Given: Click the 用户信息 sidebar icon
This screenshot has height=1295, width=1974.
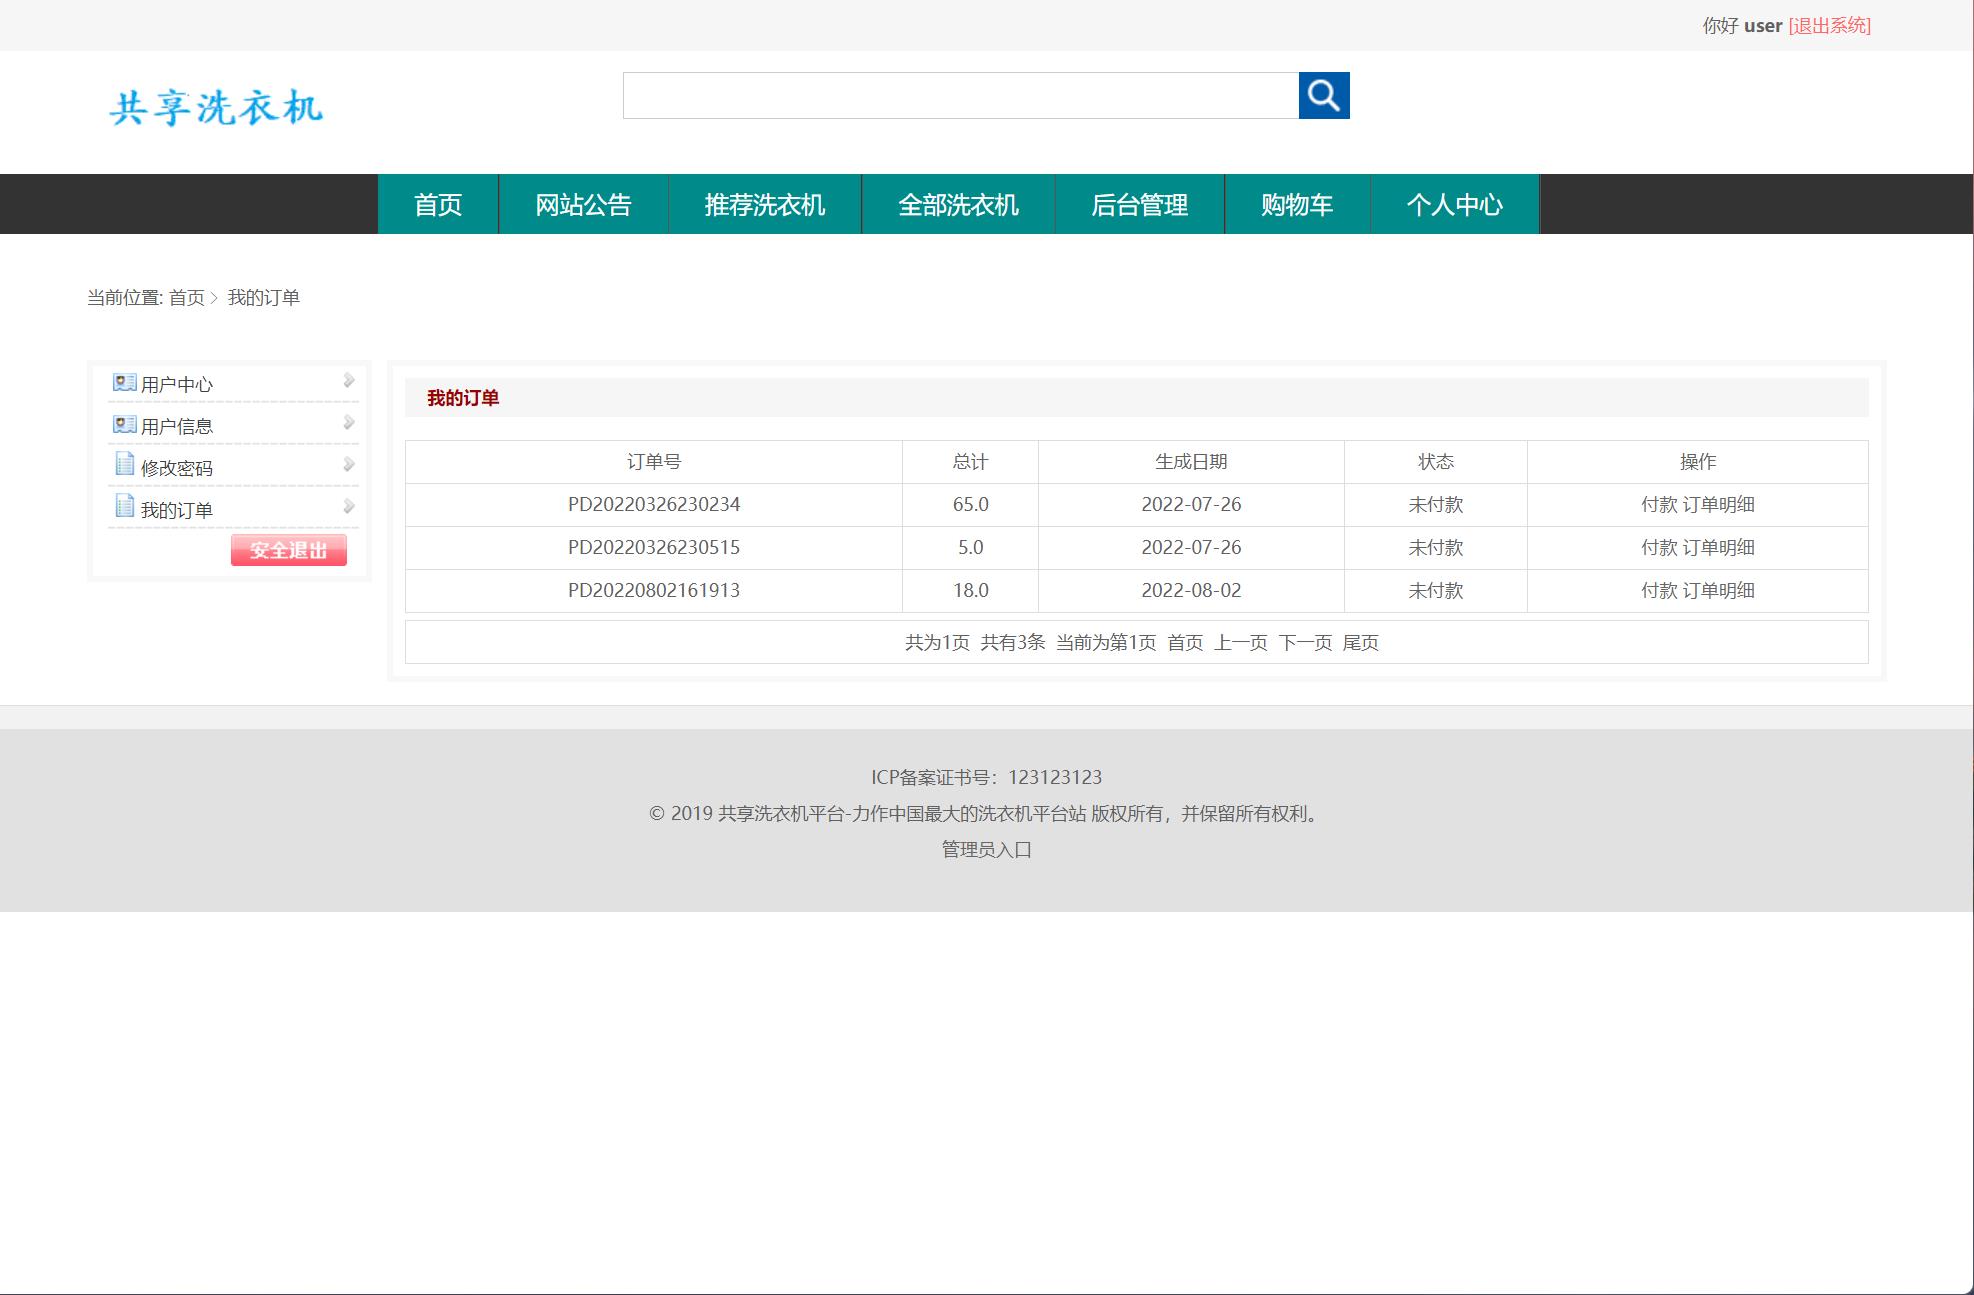Looking at the screenshot, I should [123, 423].
